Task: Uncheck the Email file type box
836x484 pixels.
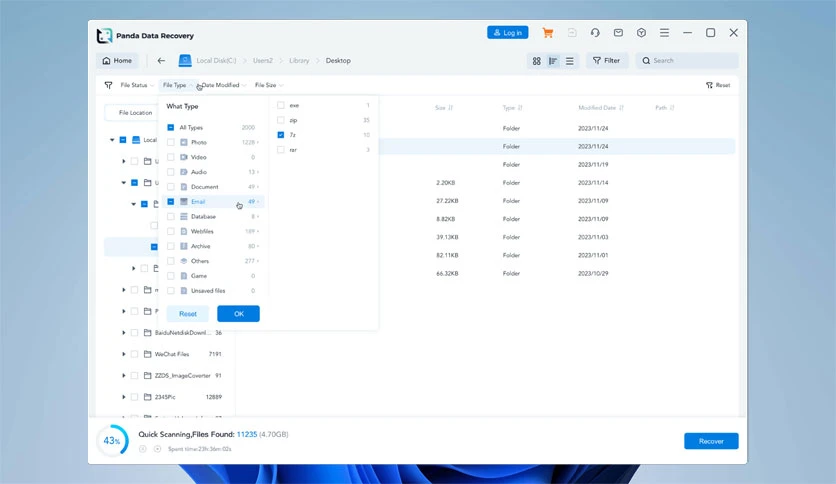Action: (x=171, y=201)
